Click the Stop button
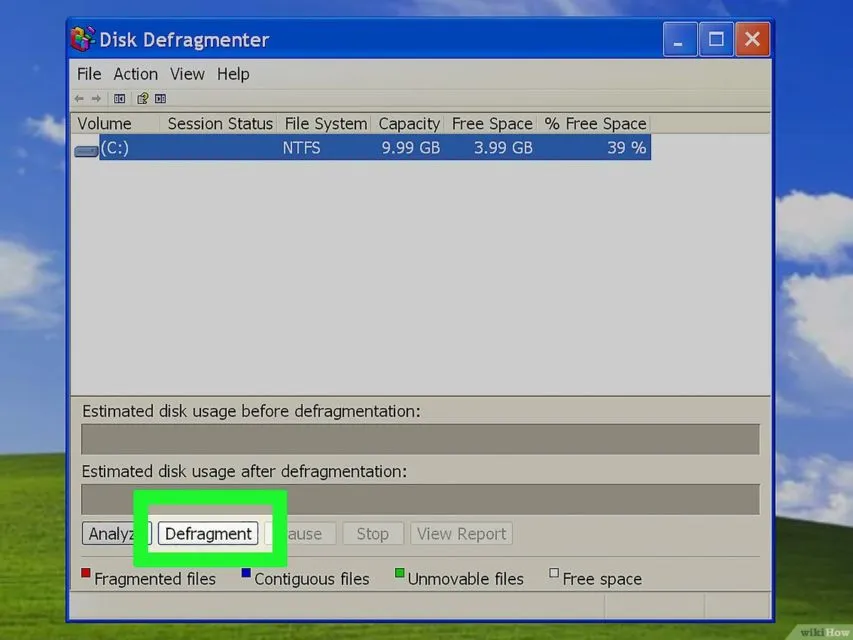Viewport: 853px width, 640px height. click(x=373, y=533)
